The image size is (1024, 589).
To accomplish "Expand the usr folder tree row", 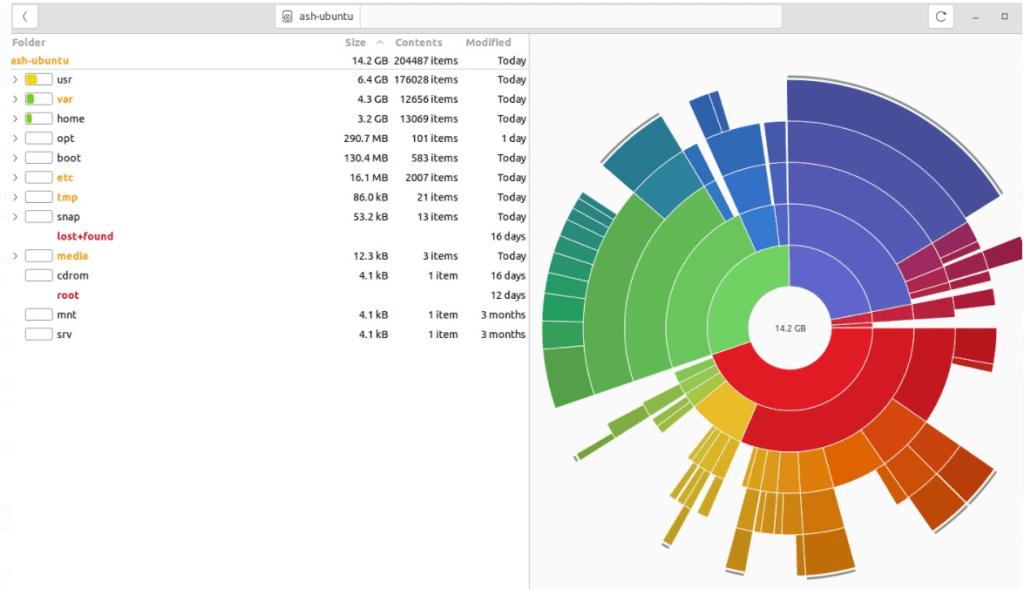I will pos(15,80).
